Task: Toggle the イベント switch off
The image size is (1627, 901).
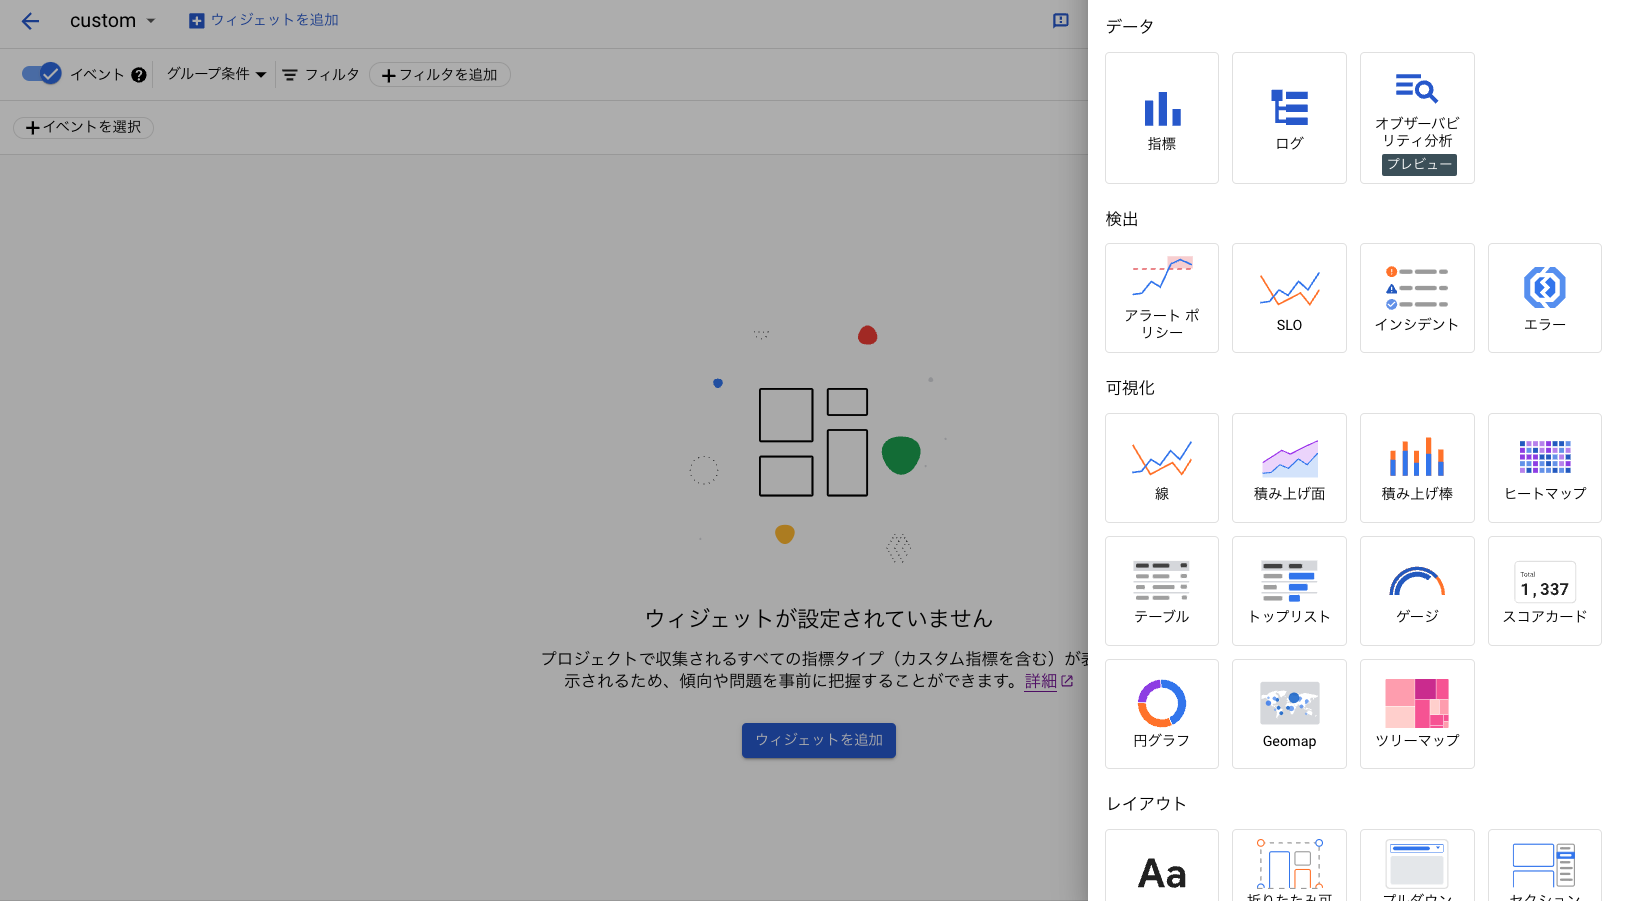Action: click(41, 73)
